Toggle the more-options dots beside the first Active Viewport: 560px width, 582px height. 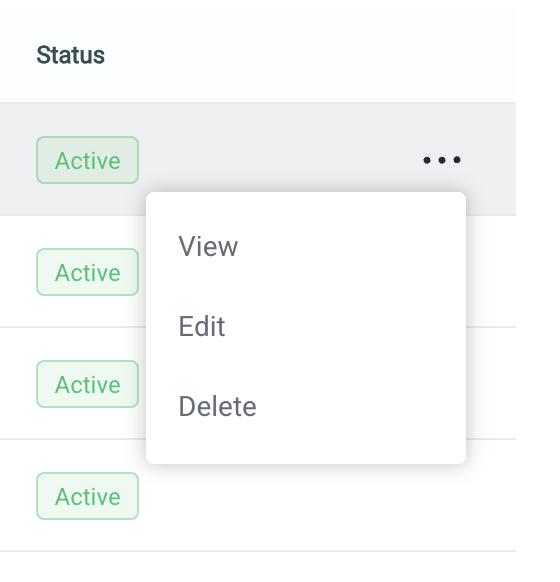point(442,160)
